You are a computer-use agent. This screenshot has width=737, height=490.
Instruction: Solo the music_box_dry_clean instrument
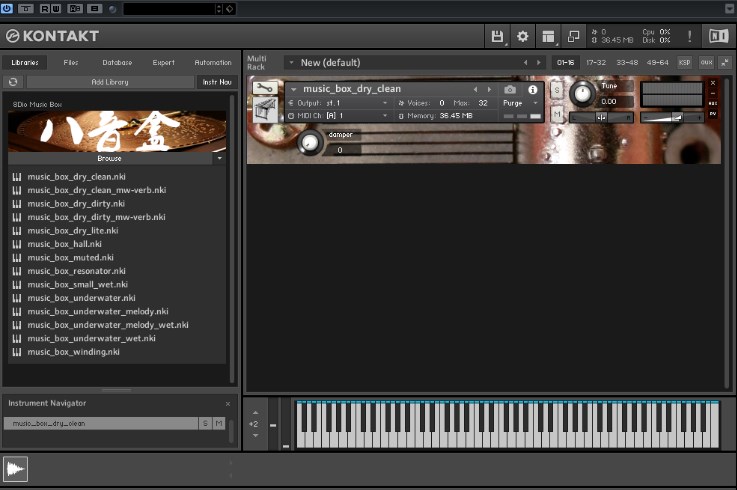[557, 90]
